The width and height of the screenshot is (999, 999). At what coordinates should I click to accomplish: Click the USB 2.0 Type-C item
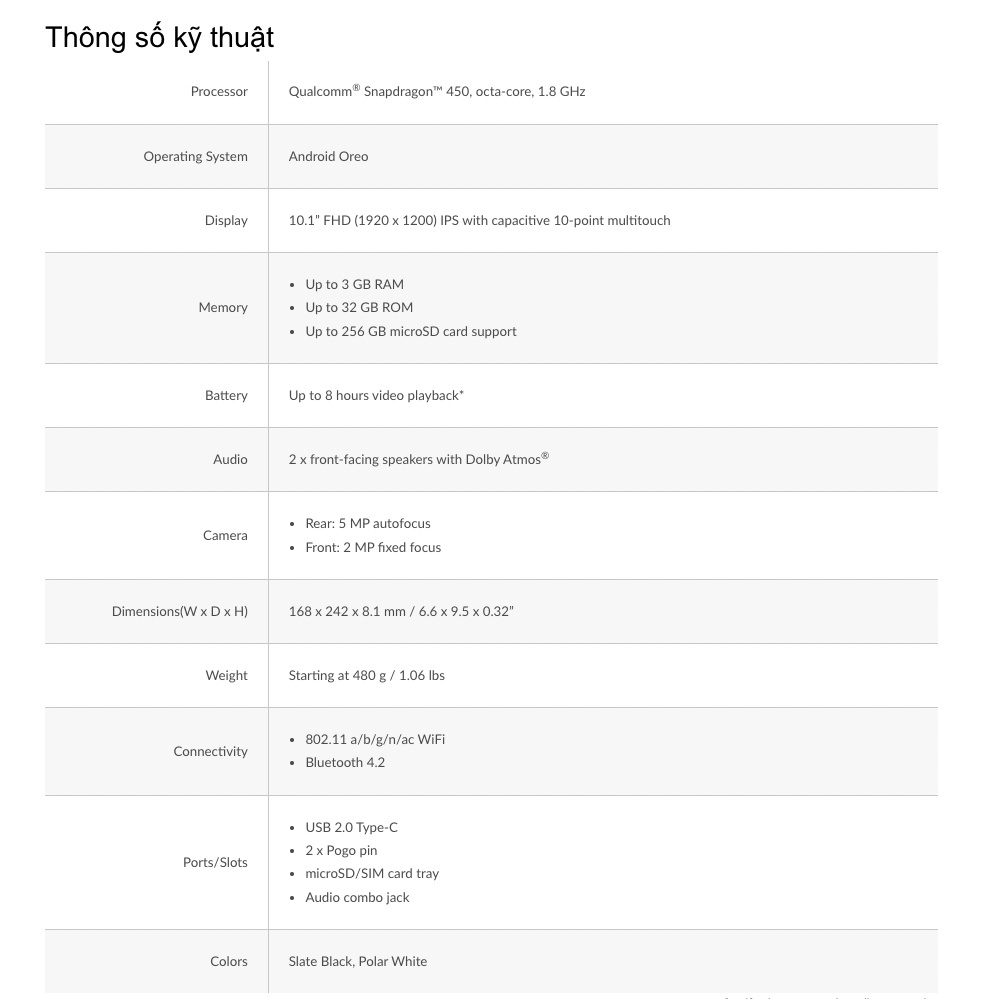(351, 828)
